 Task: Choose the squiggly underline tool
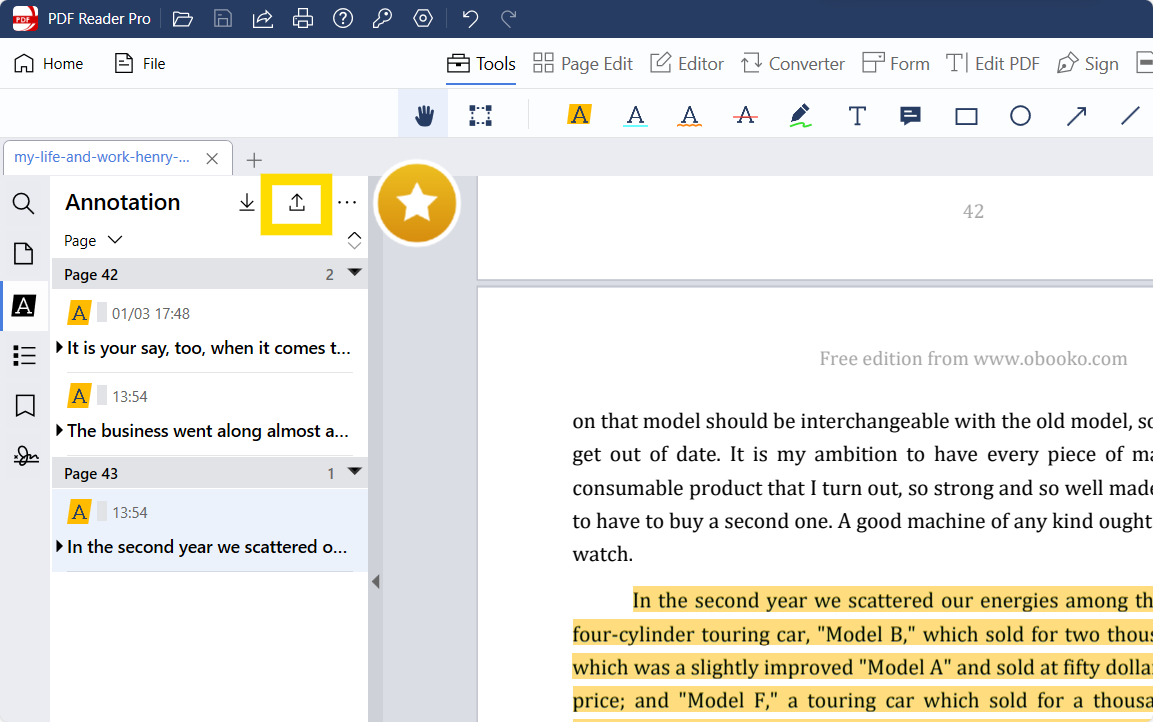[x=689, y=115]
